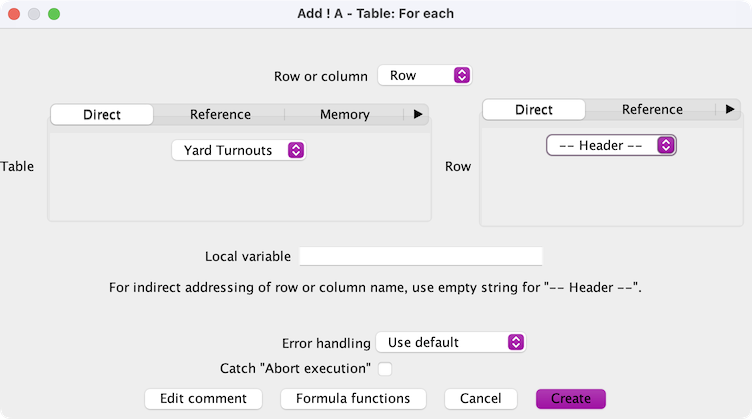752x419 pixels.
Task: Click the Local variable text field
Action: pos(420,256)
